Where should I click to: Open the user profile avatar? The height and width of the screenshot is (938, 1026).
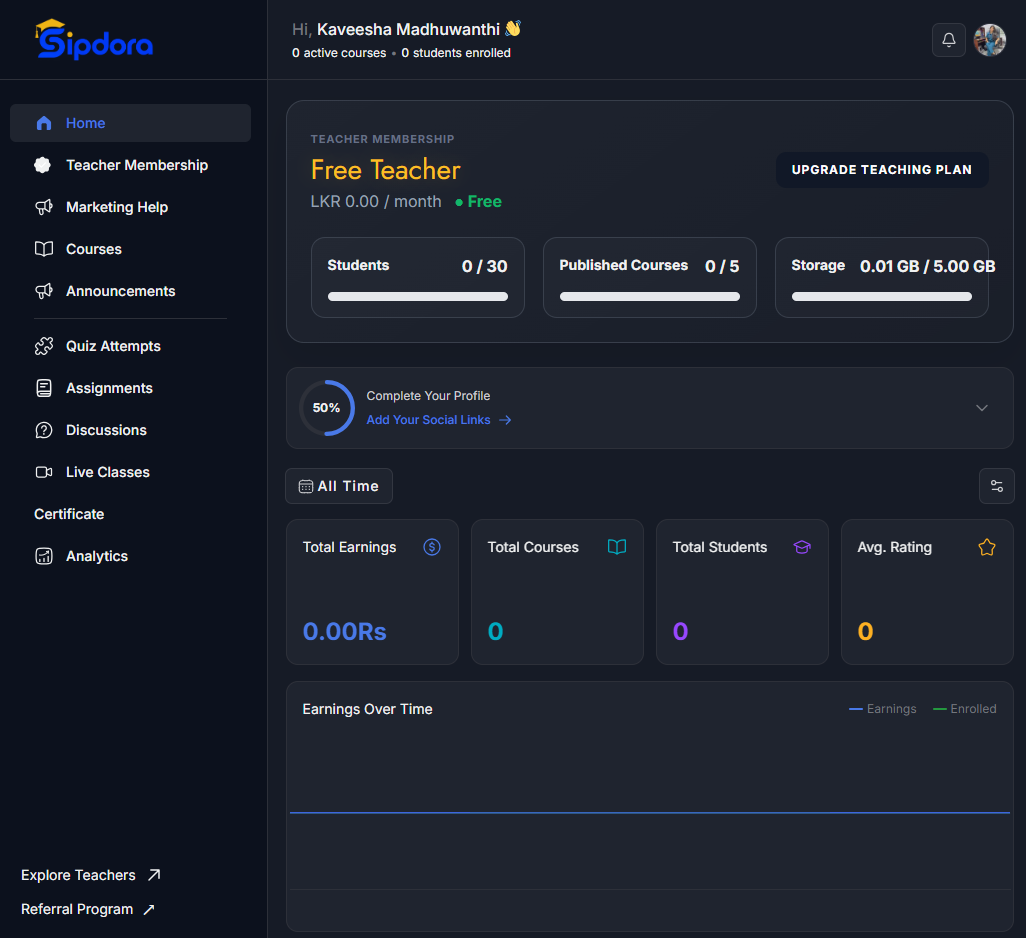click(989, 40)
